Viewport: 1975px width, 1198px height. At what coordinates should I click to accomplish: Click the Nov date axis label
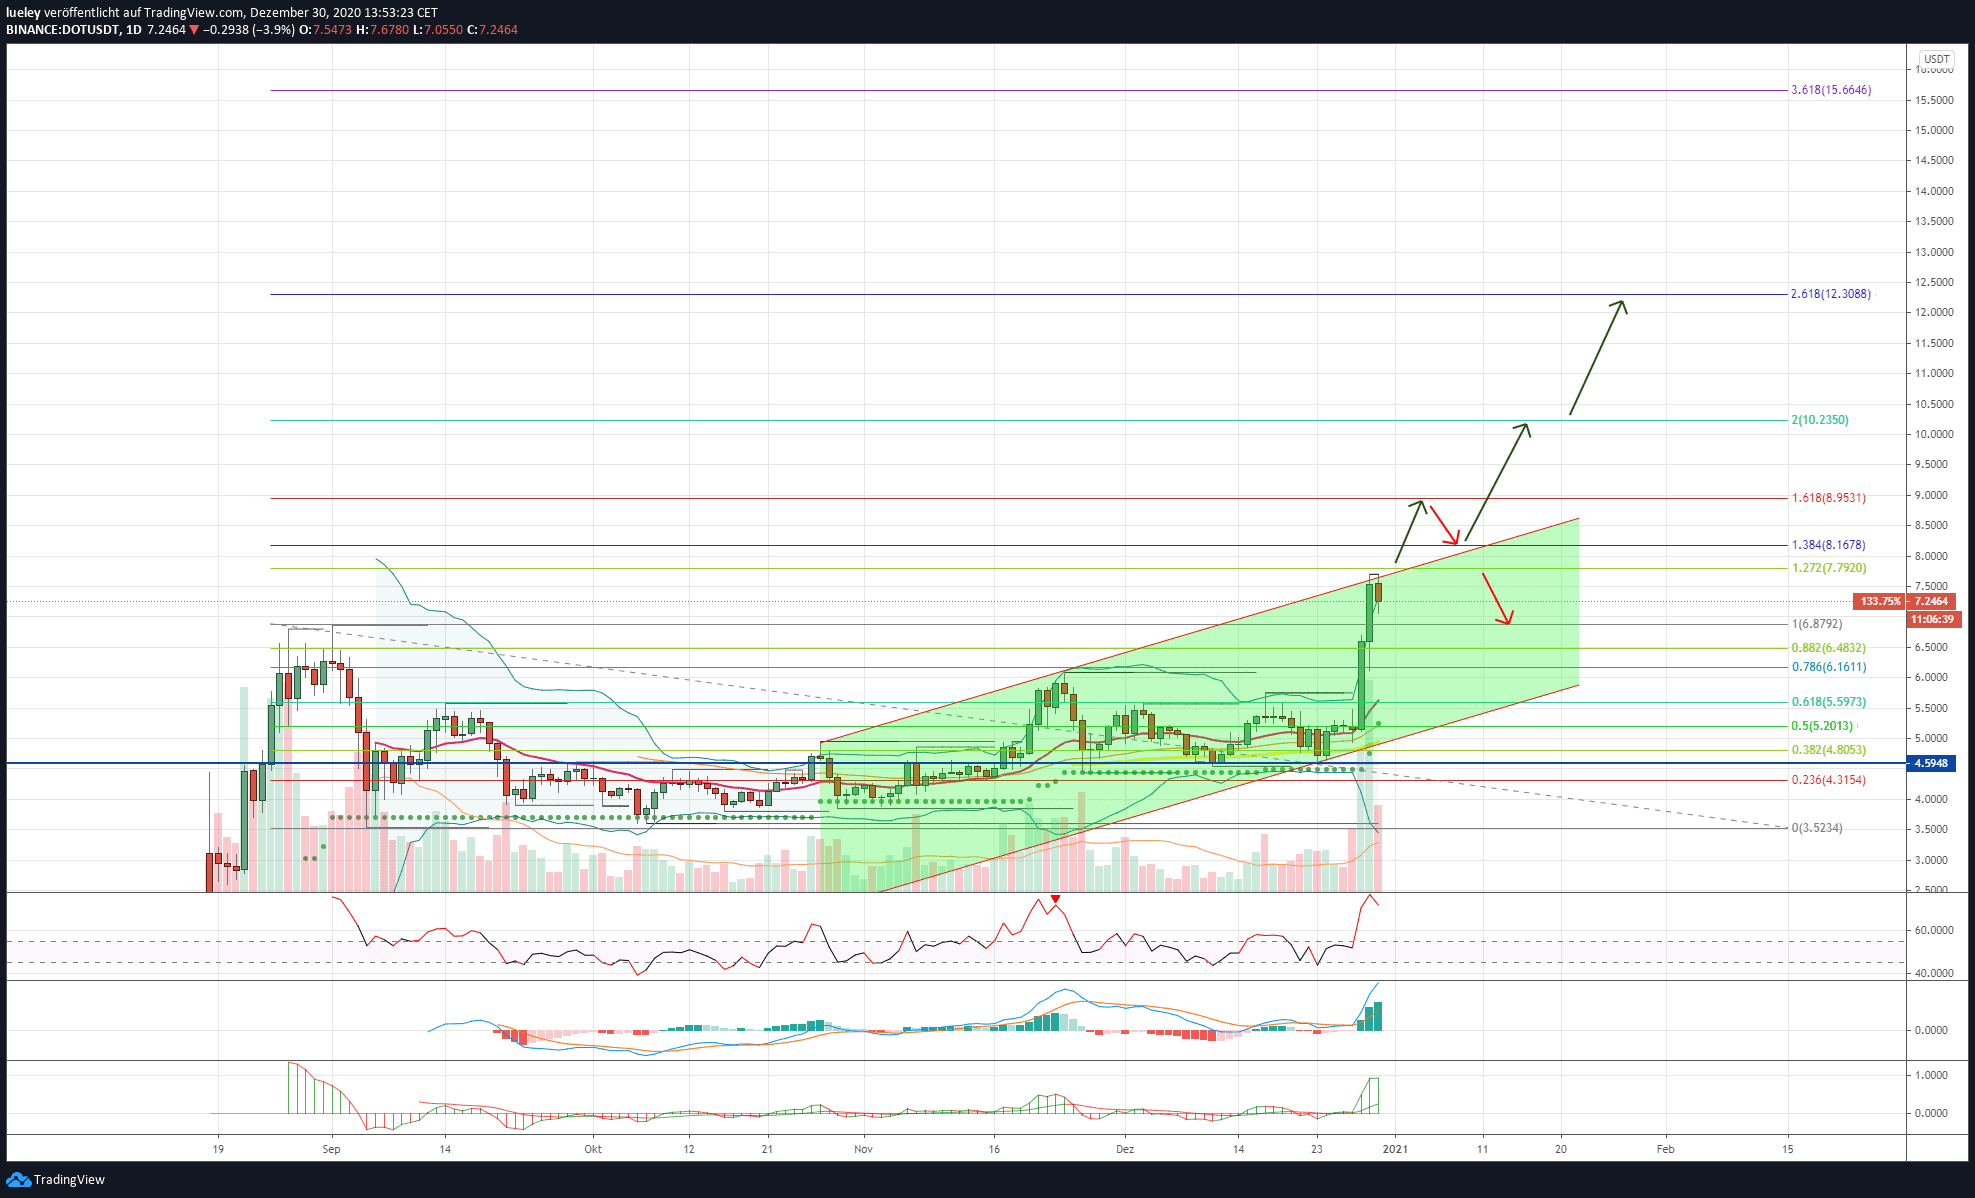pos(864,1149)
